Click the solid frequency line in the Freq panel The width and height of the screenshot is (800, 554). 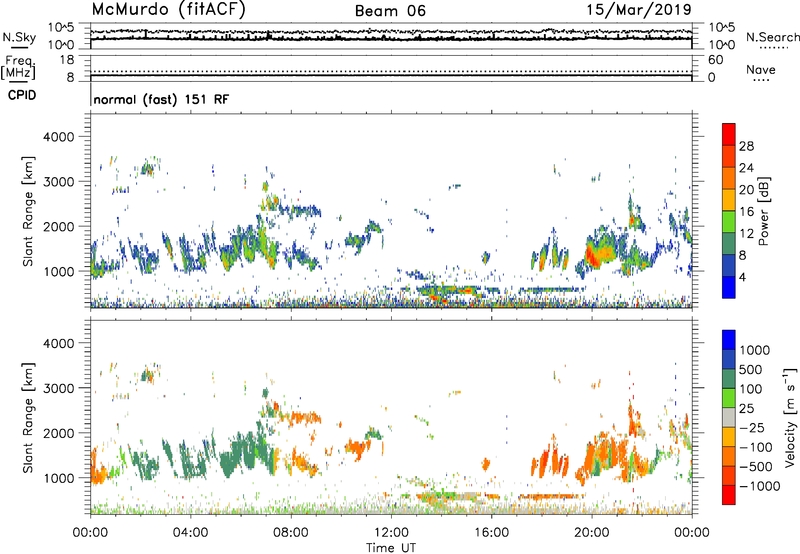pos(391,76)
